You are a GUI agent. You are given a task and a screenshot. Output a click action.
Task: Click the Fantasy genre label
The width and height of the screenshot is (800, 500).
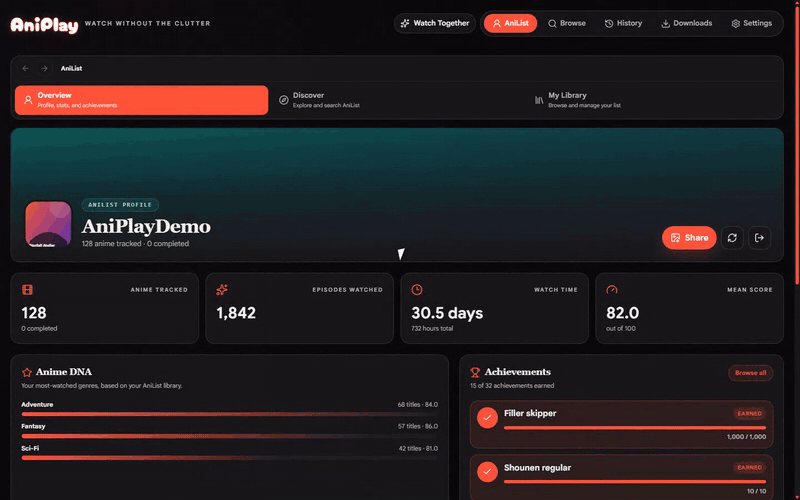(x=33, y=427)
